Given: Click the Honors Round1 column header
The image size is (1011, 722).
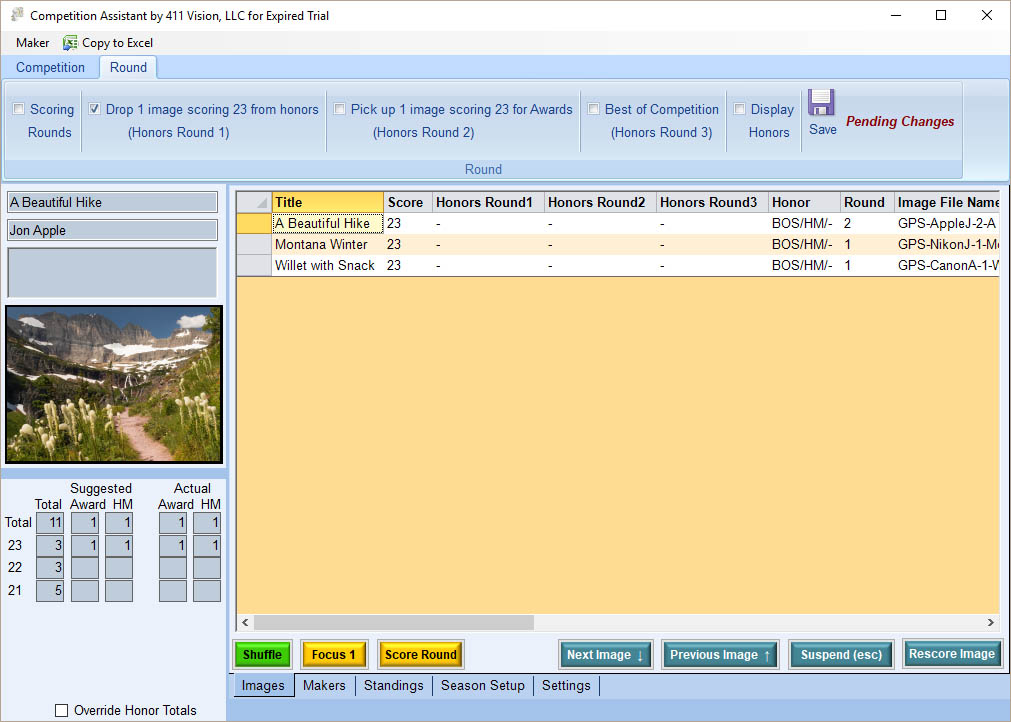Looking at the screenshot, I should [x=488, y=202].
